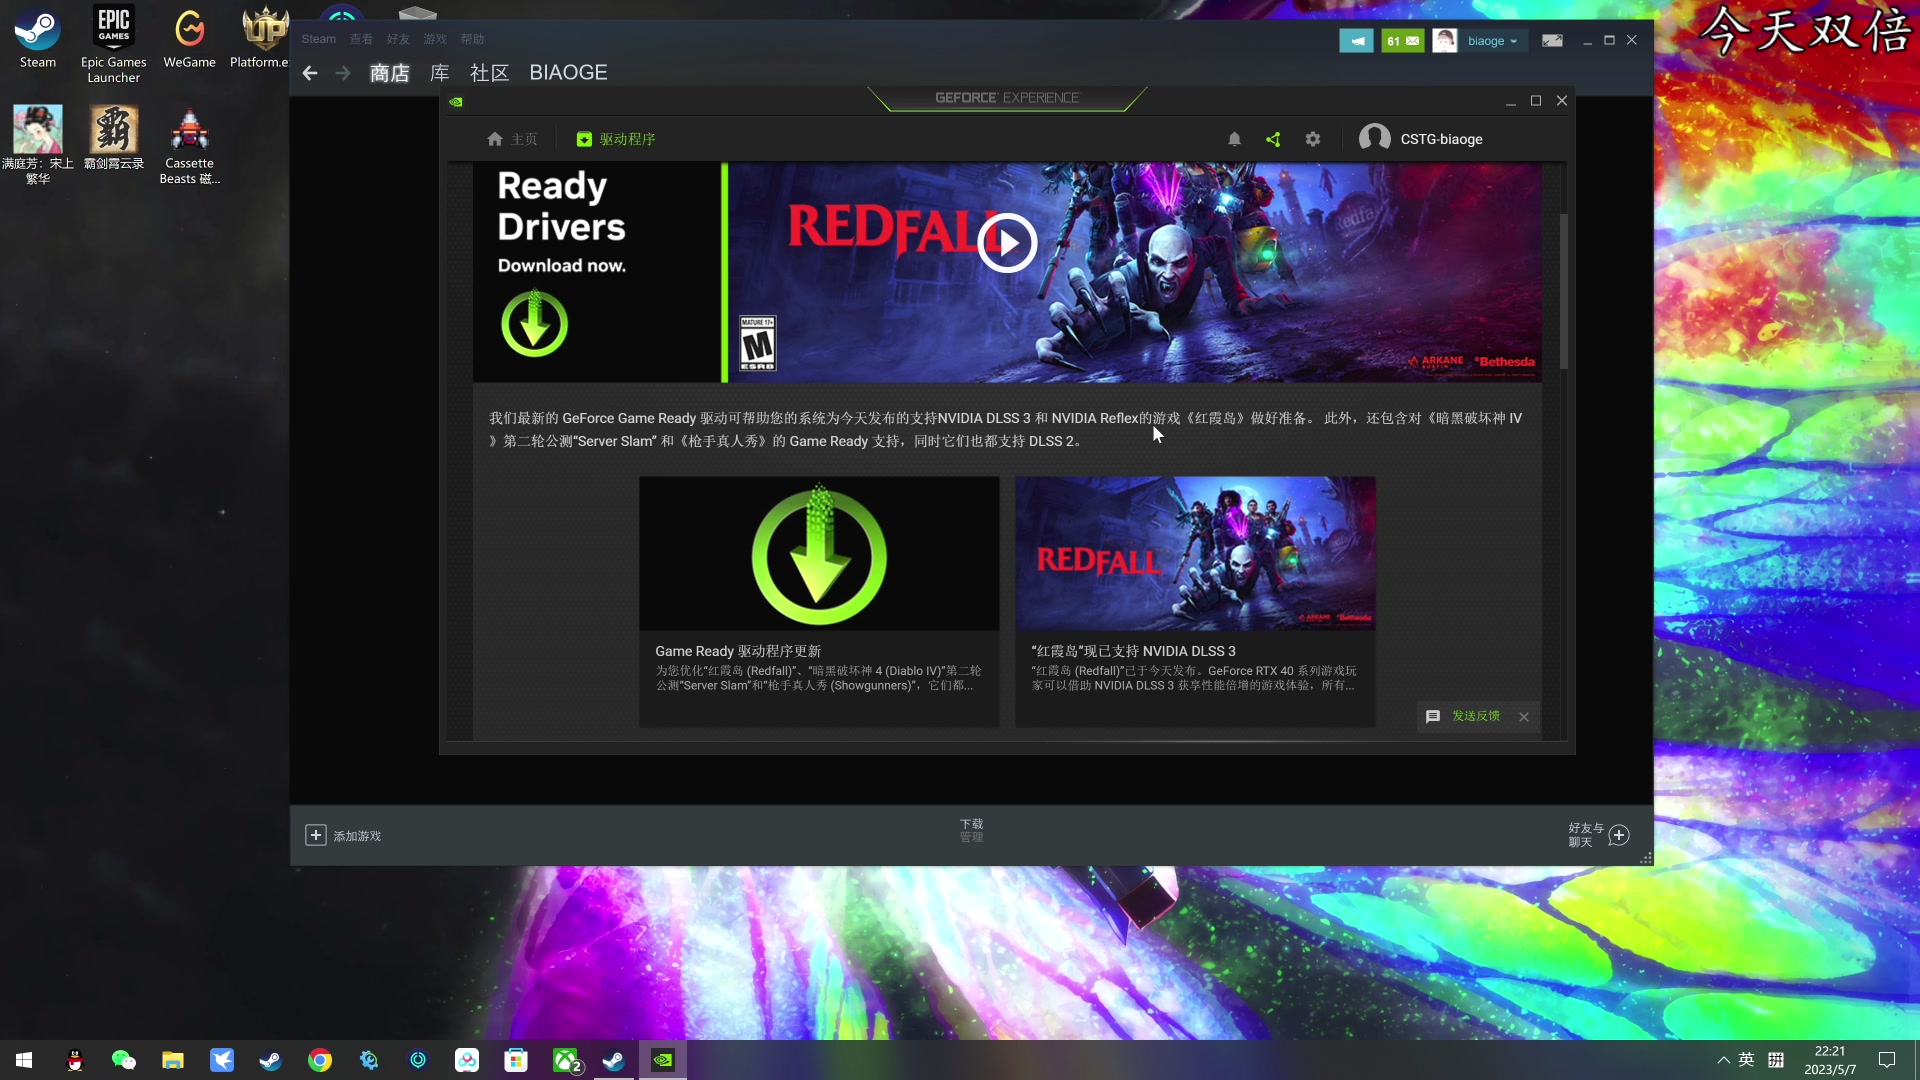Viewport: 1920px width, 1080px height.
Task: Open the BIAOGE profile tab in Steam
Action: [x=568, y=73]
